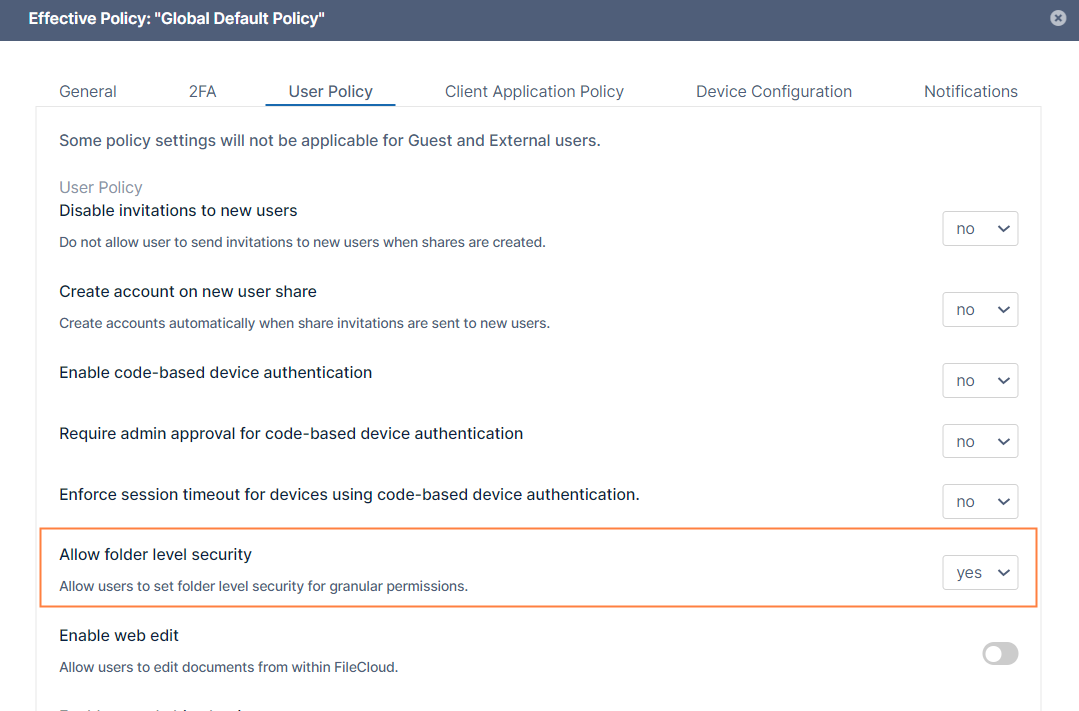Expand Require admin approval dropdown

pyautogui.click(x=980, y=442)
